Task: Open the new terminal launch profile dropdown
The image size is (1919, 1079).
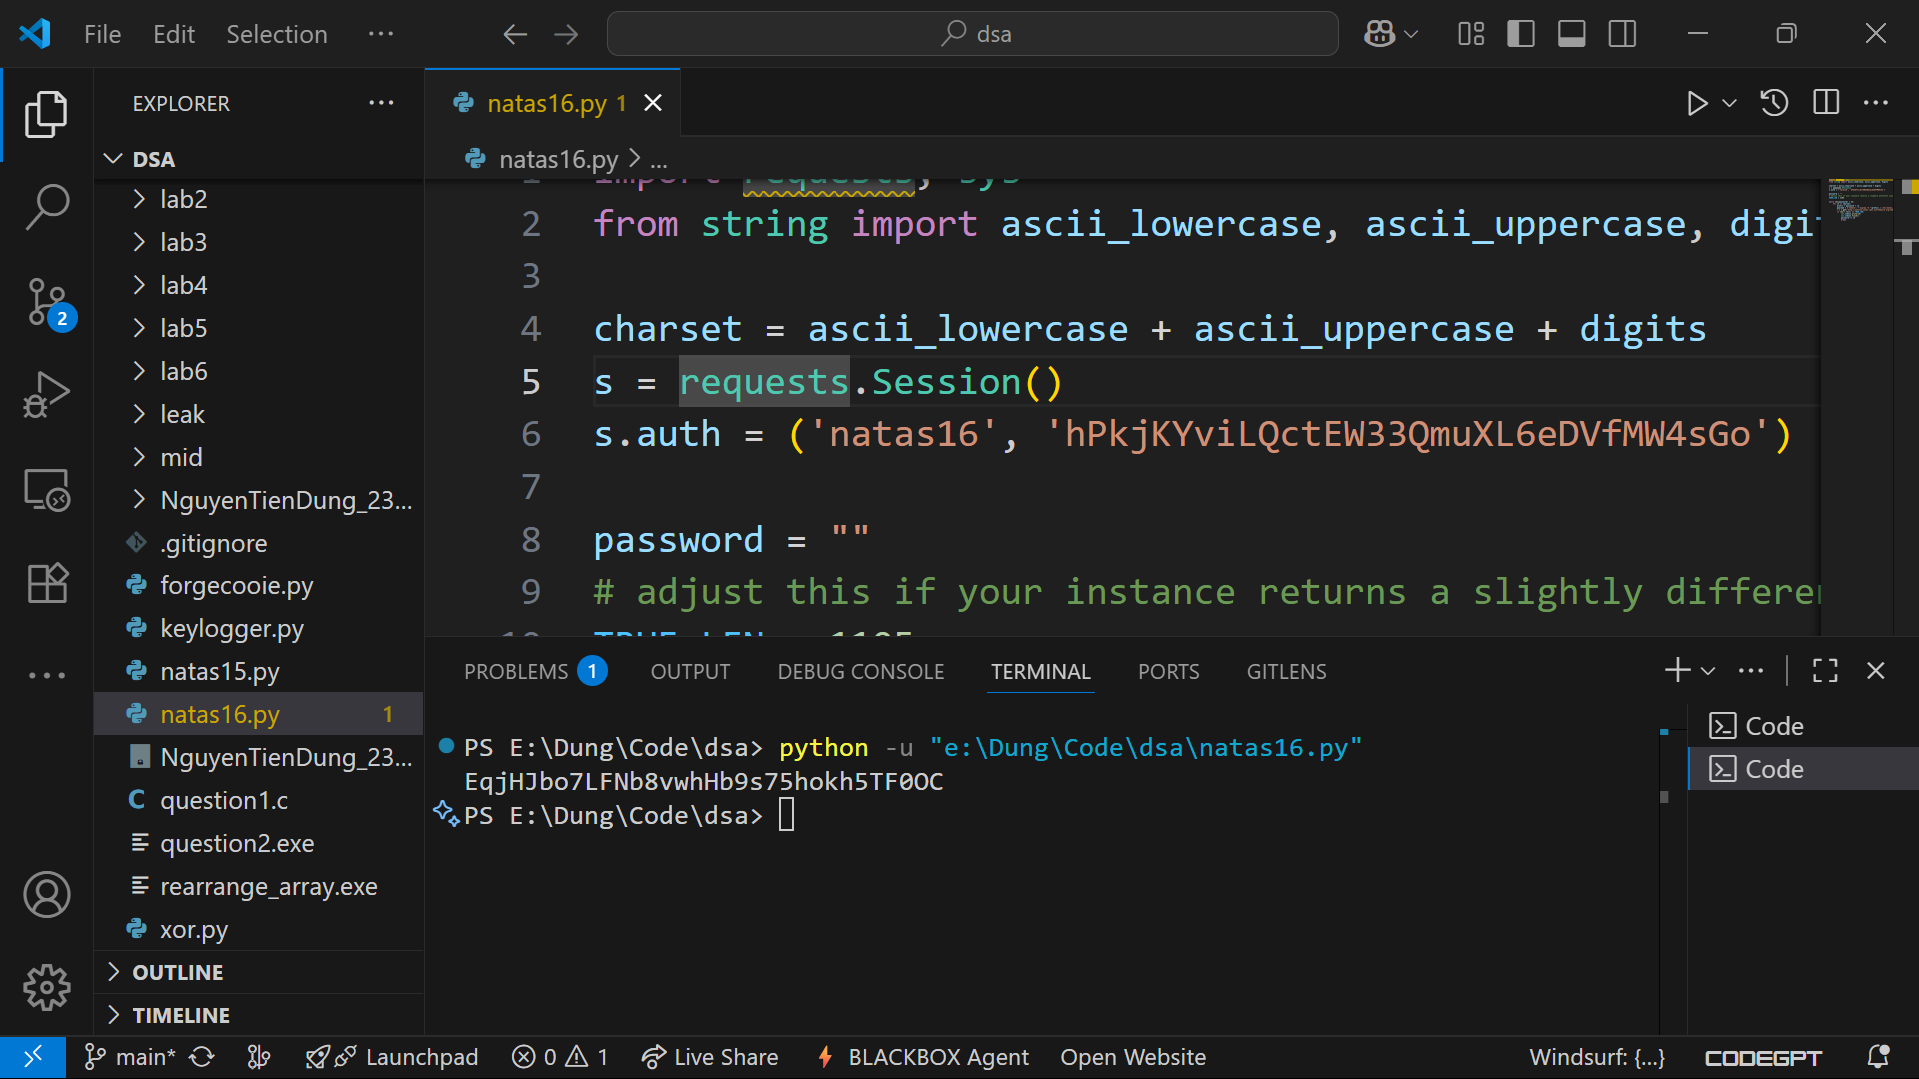Action: point(1709,671)
